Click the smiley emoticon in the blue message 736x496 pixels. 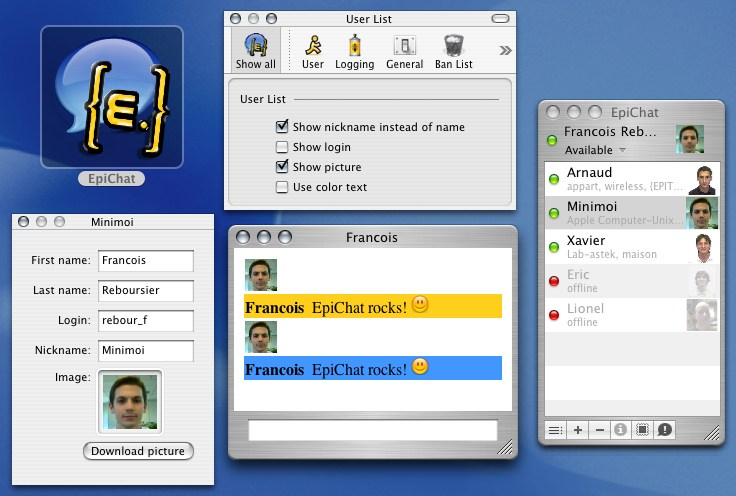coord(420,366)
